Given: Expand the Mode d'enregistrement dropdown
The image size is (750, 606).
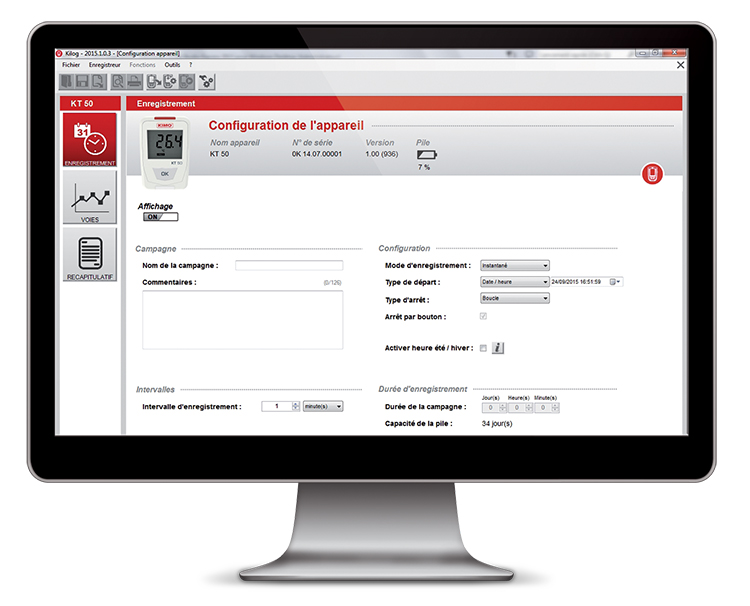Looking at the screenshot, I should click(515, 266).
